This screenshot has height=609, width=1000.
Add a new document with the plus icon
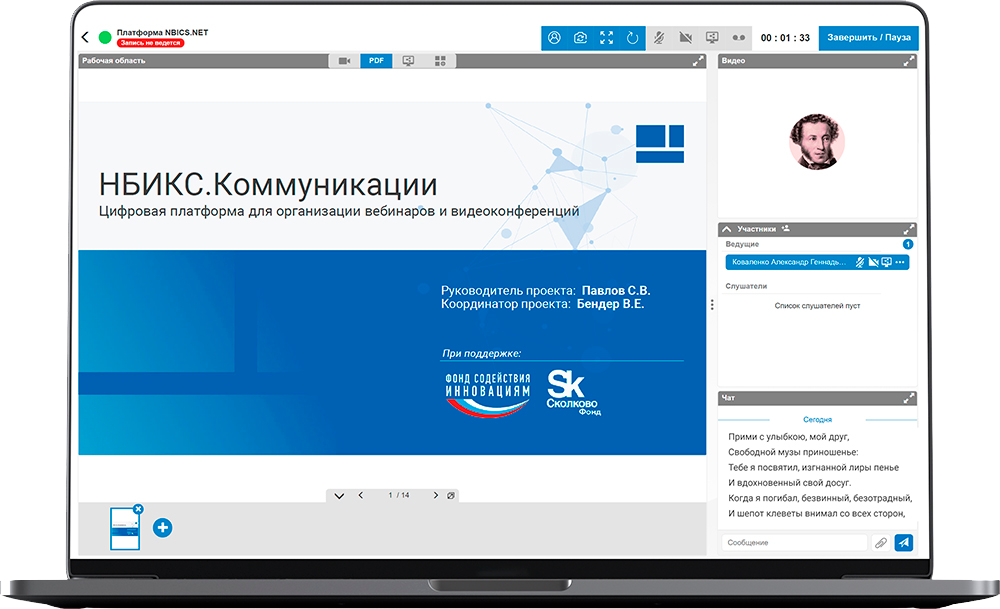(162, 527)
